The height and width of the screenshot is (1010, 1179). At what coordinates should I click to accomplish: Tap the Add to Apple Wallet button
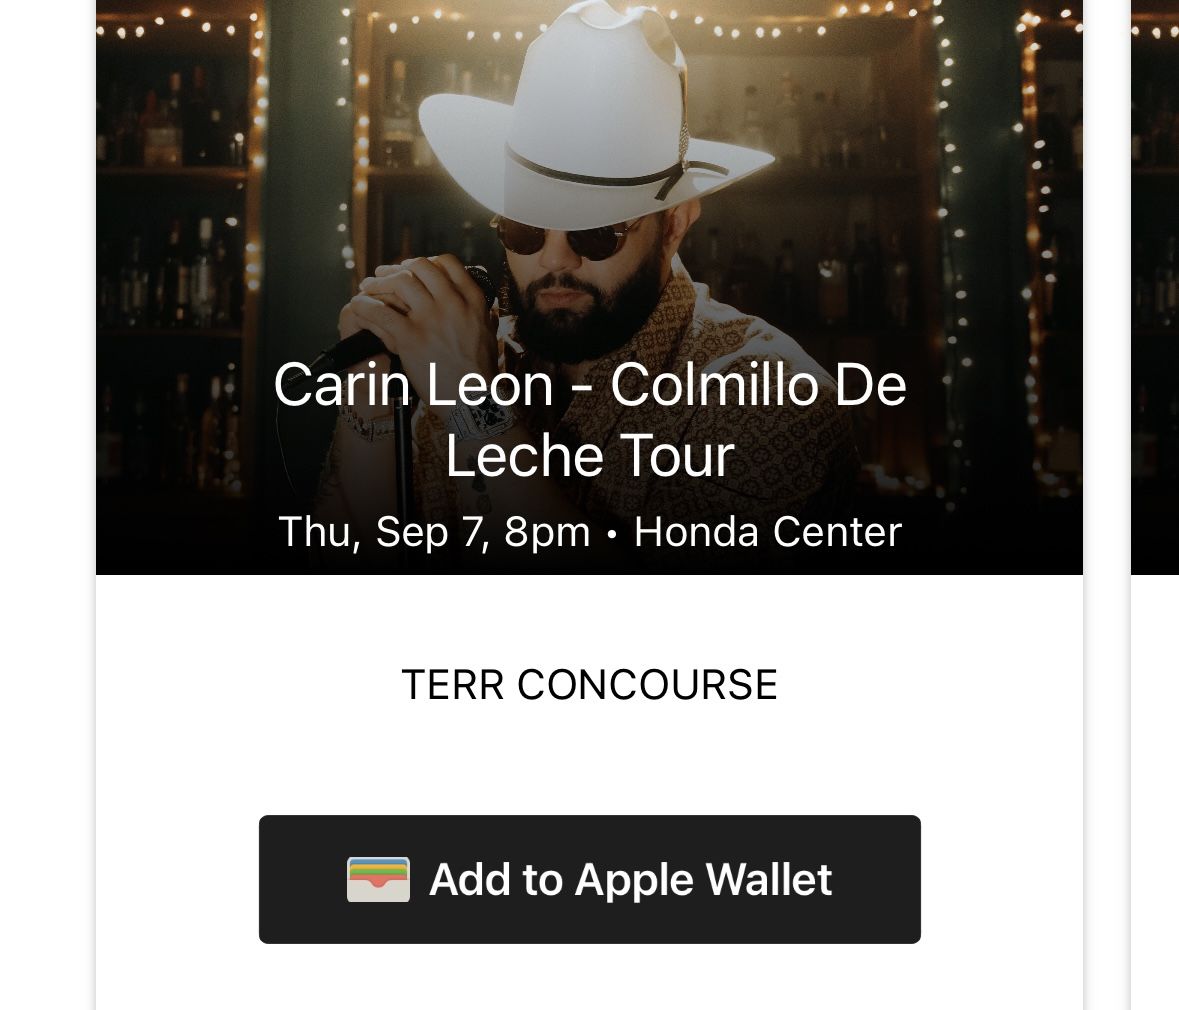[590, 879]
